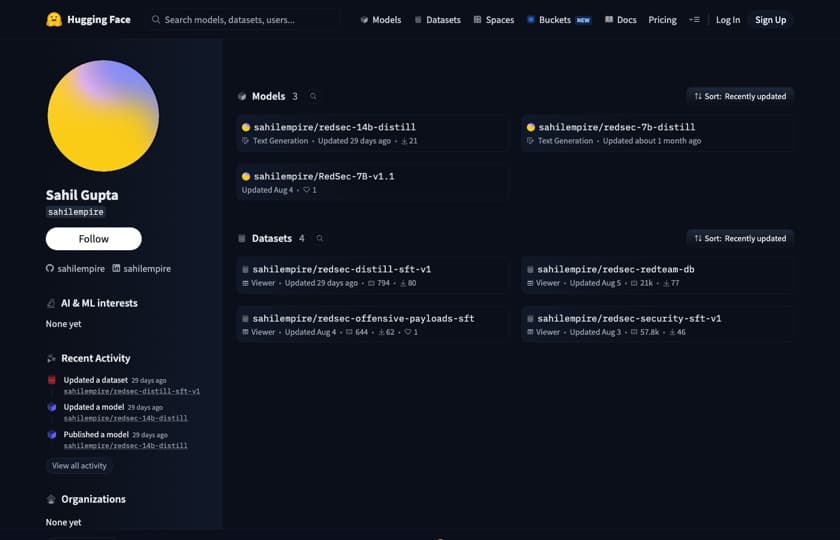Open the Spaces nav item
Viewport: 840px width, 540px height.
click(494, 20)
